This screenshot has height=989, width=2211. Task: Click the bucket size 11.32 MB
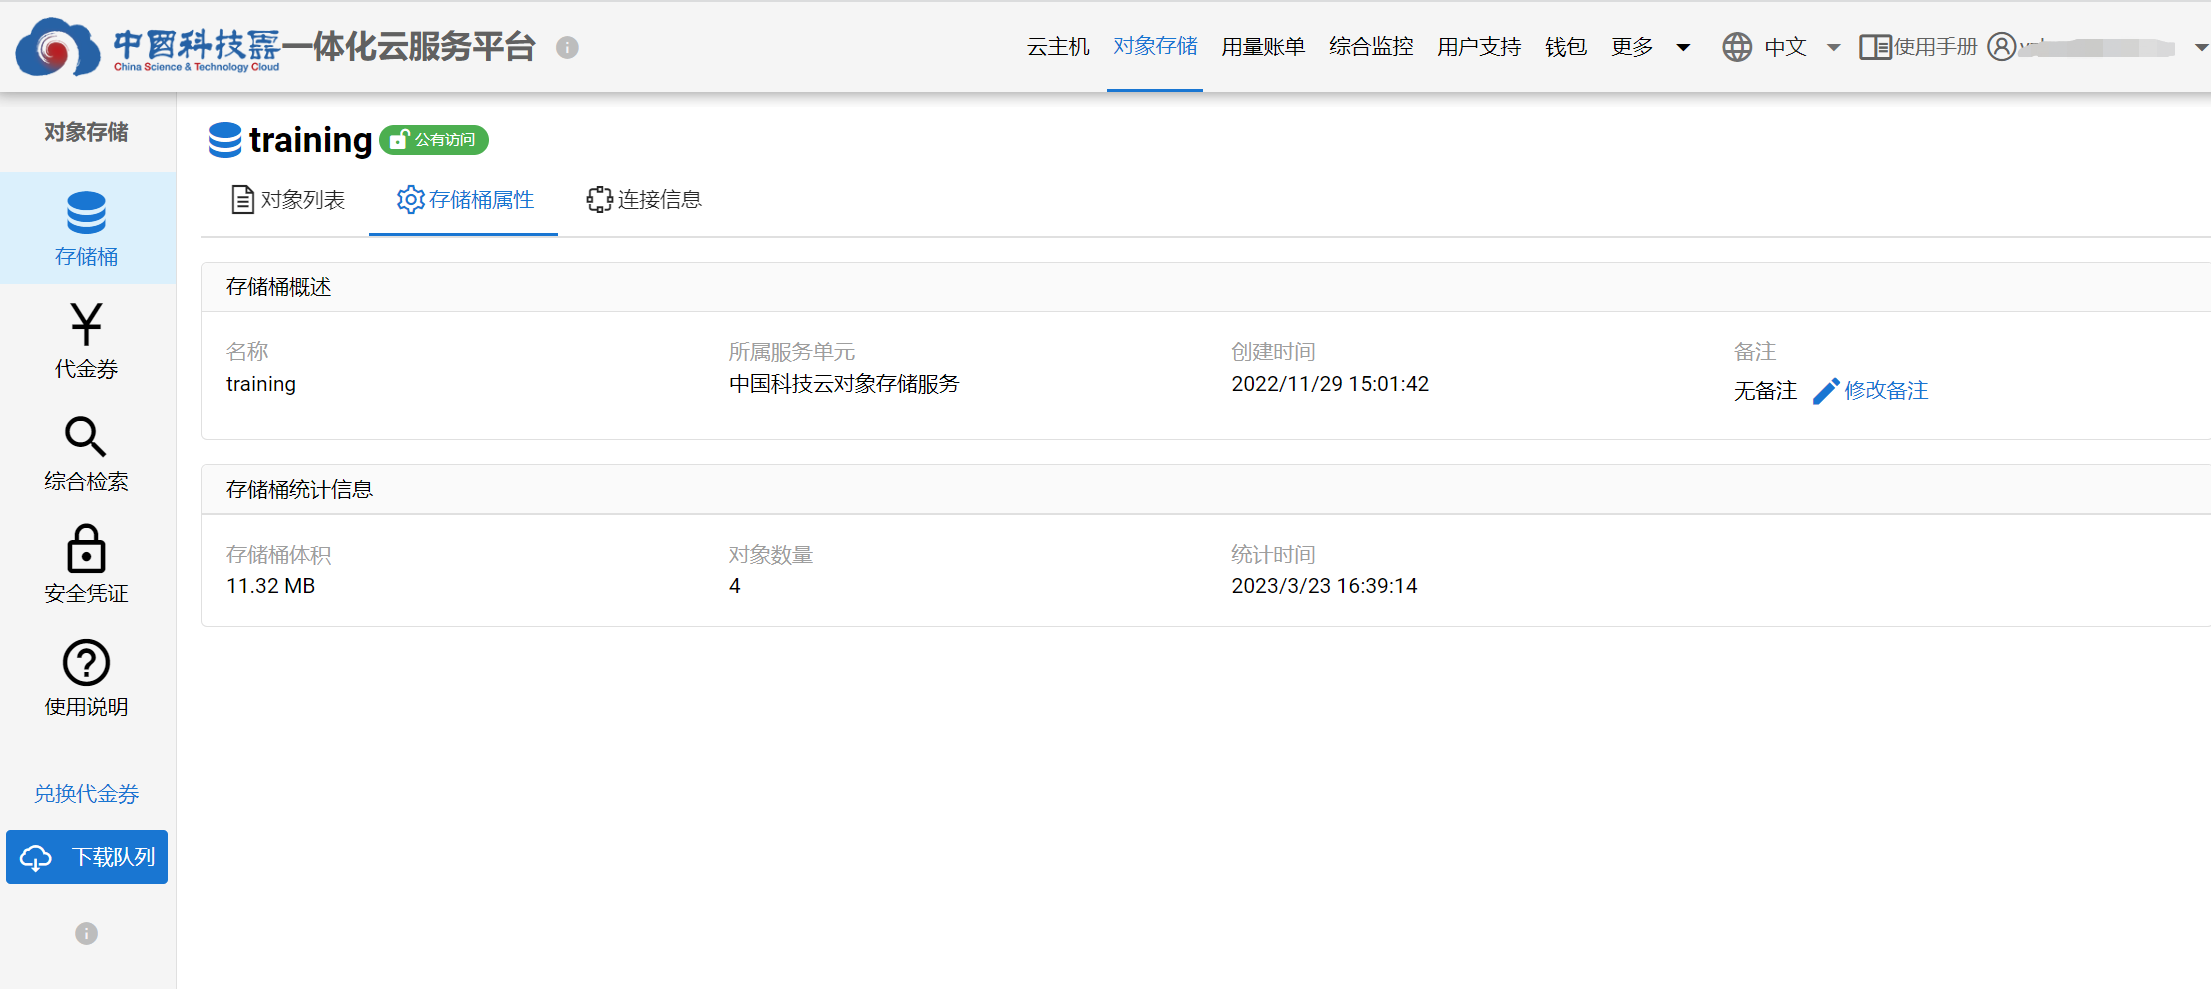coord(270,586)
